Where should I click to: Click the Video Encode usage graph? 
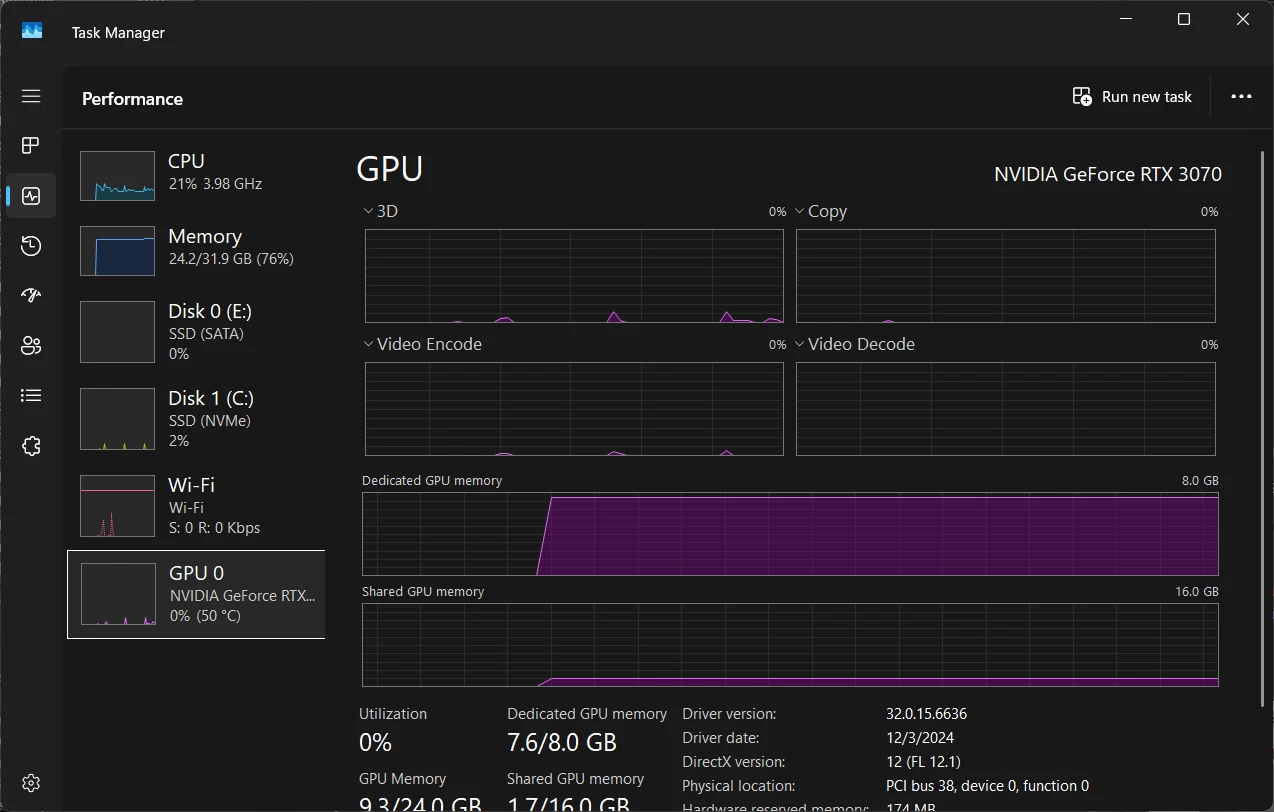[574, 409]
